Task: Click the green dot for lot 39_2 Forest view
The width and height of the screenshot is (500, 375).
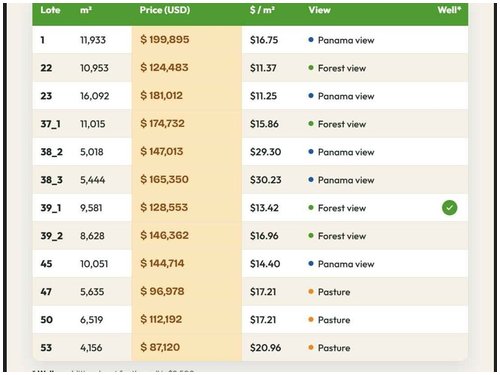Action: pyautogui.click(x=311, y=236)
